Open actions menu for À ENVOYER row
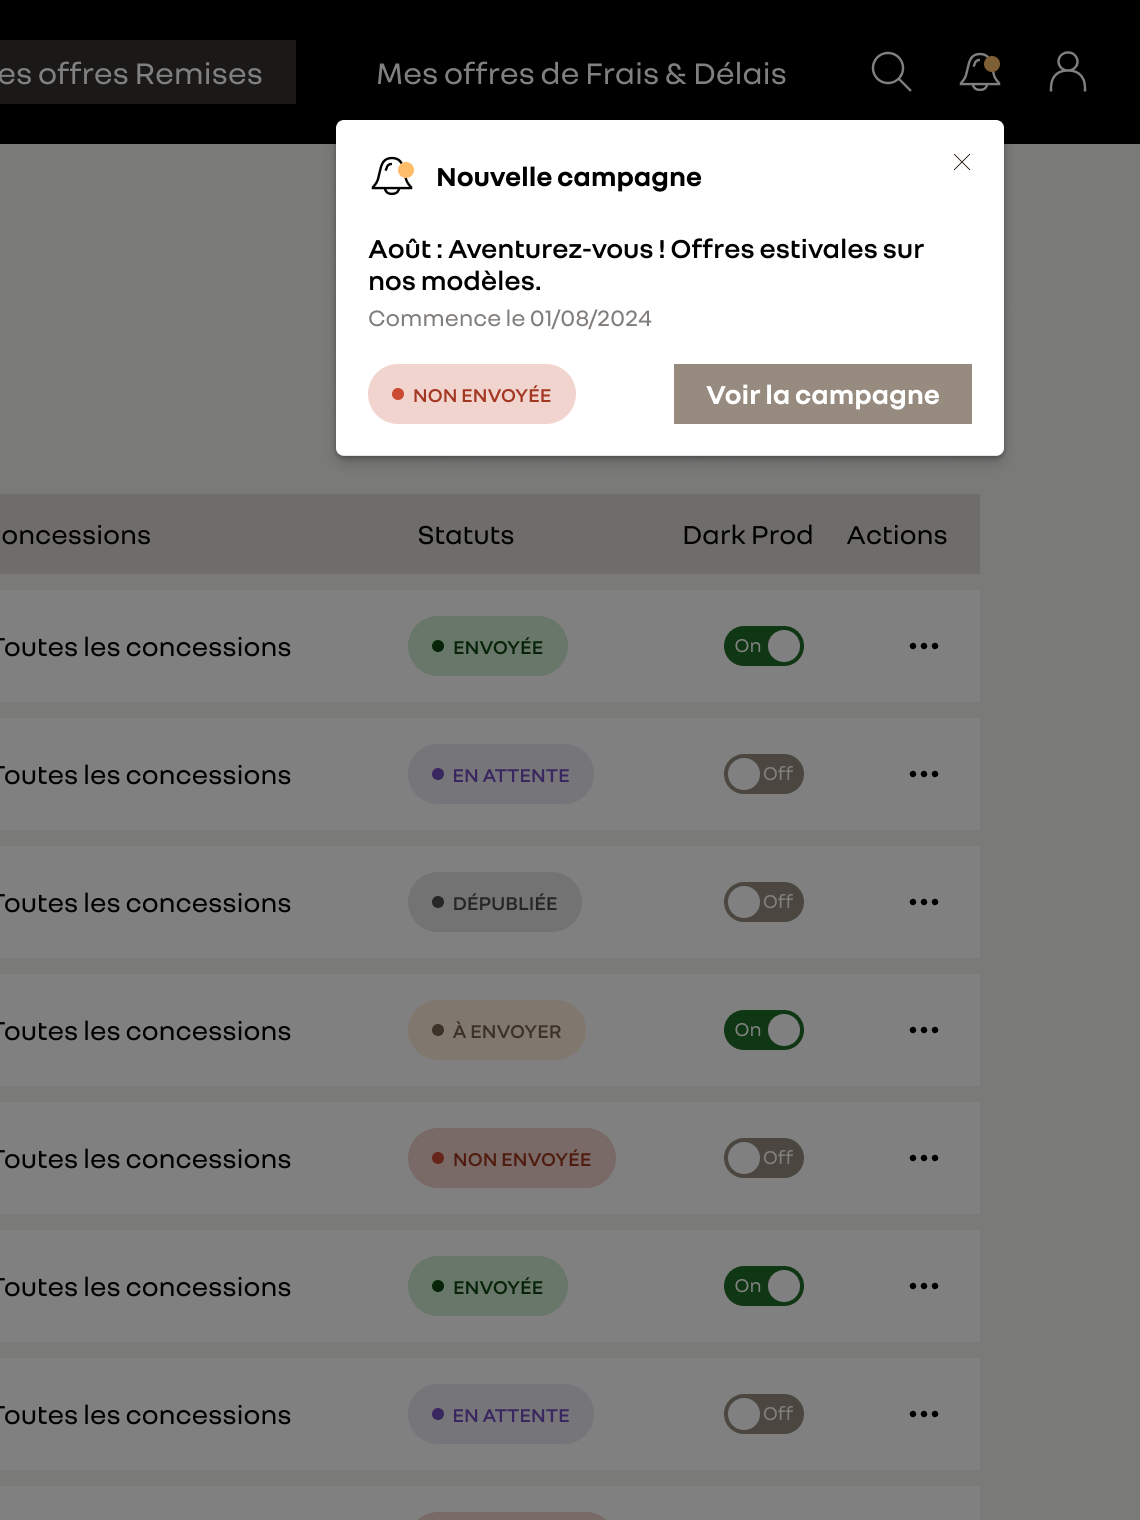Screen dimensions: 1140x1520 924,1030
